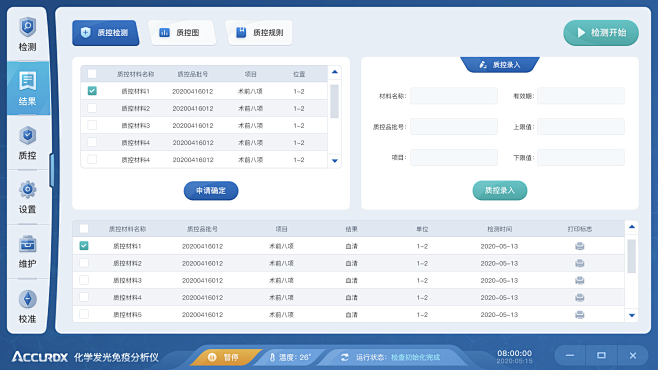Print the 质控材料4 result row
The width and height of the screenshot is (658, 370).
(580, 297)
